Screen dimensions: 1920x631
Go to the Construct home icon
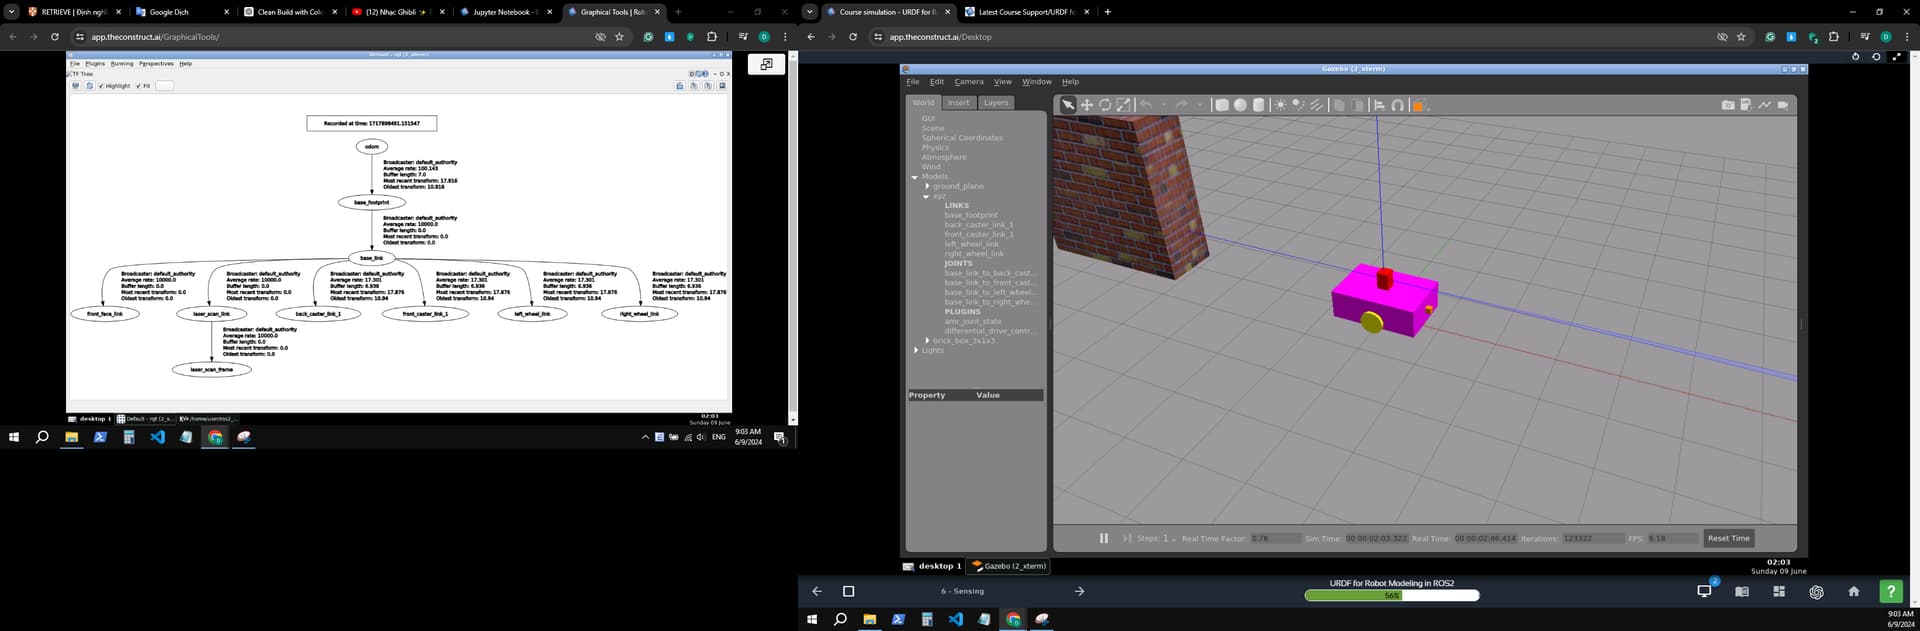coord(1853,592)
